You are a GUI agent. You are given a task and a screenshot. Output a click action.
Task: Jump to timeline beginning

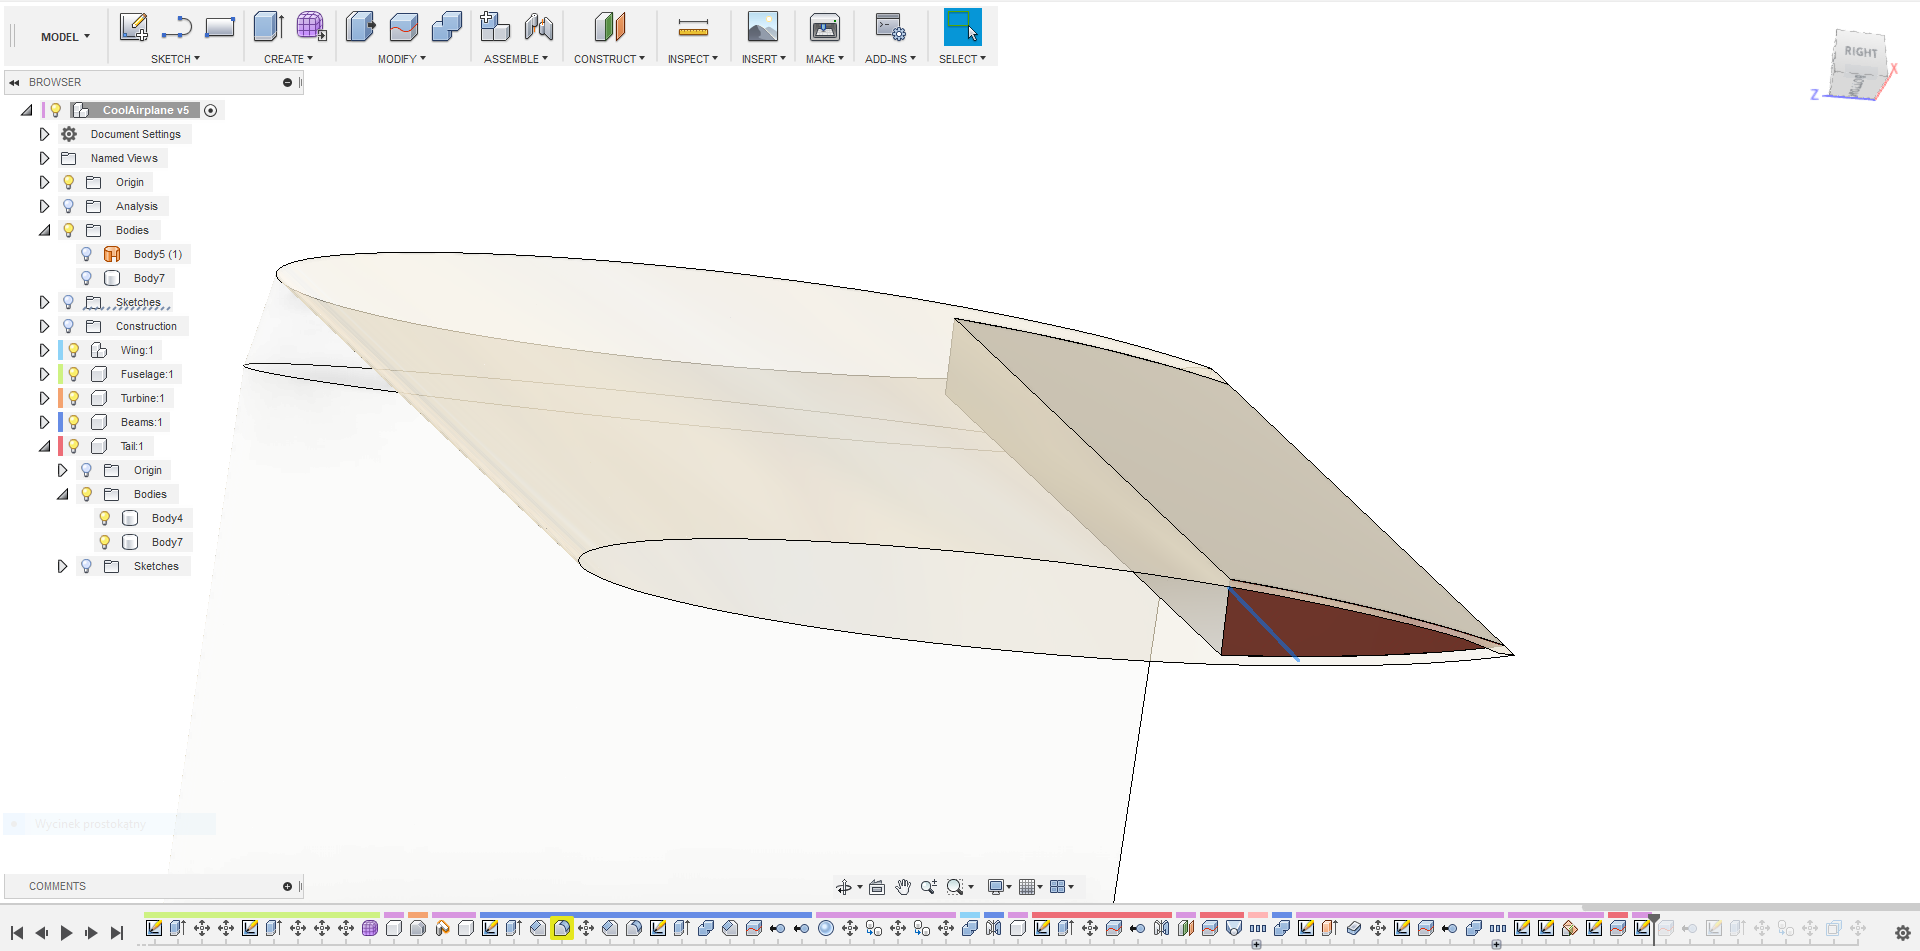pos(17,933)
